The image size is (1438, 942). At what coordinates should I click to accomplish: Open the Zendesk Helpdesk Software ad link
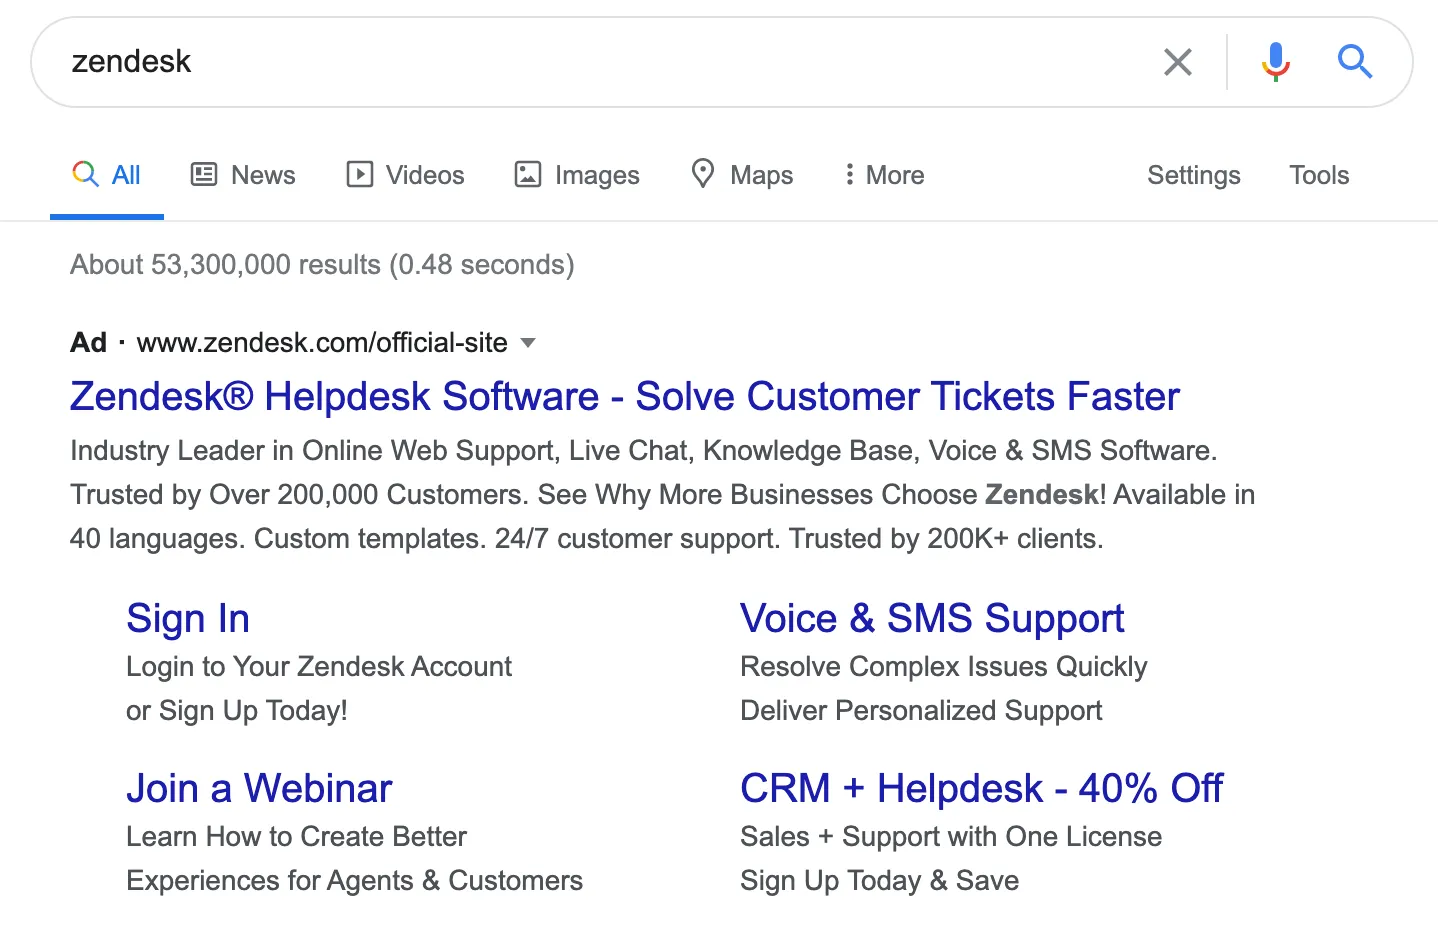[623, 396]
